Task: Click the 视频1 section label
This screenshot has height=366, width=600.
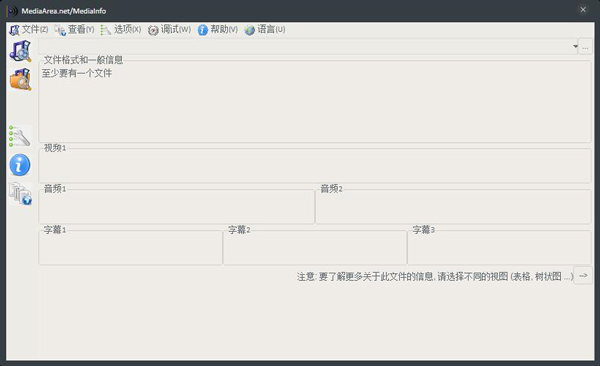Action: [55, 148]
